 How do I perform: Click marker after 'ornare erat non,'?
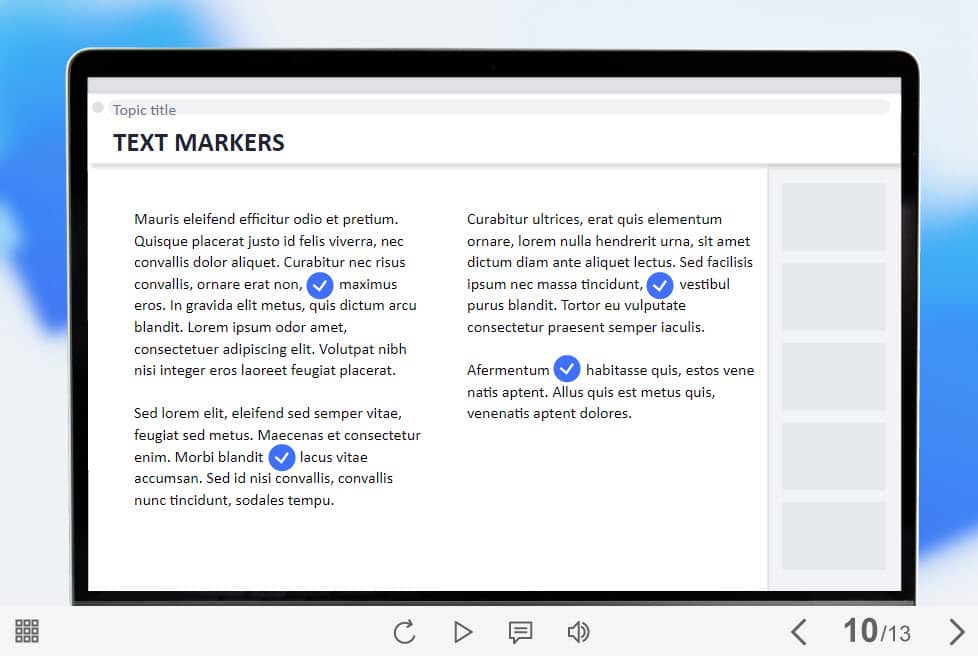pos(320,285)
